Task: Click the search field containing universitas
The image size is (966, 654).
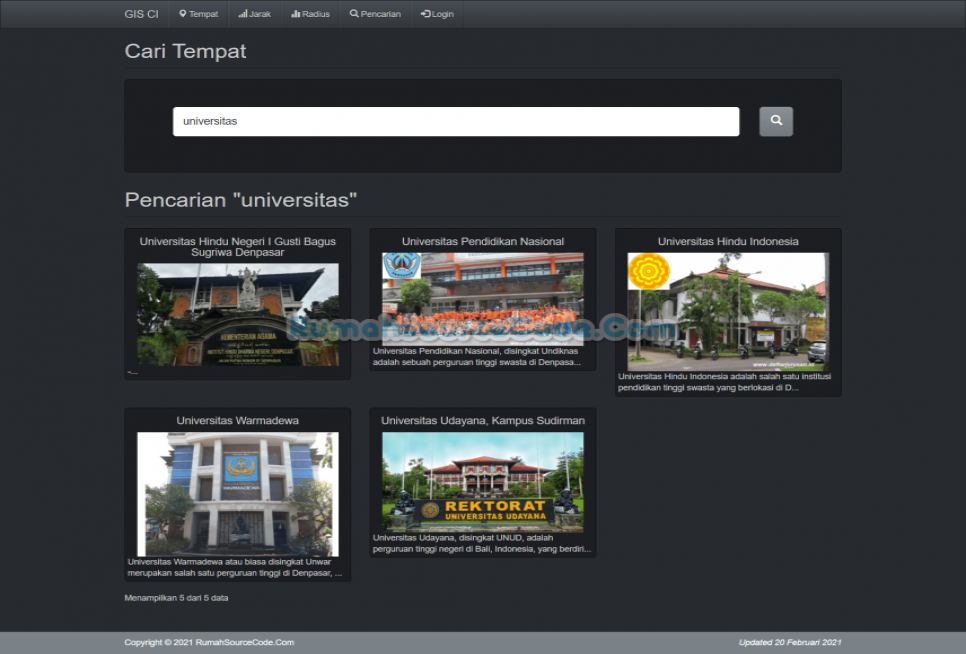Action: click(x=456, y=121)
